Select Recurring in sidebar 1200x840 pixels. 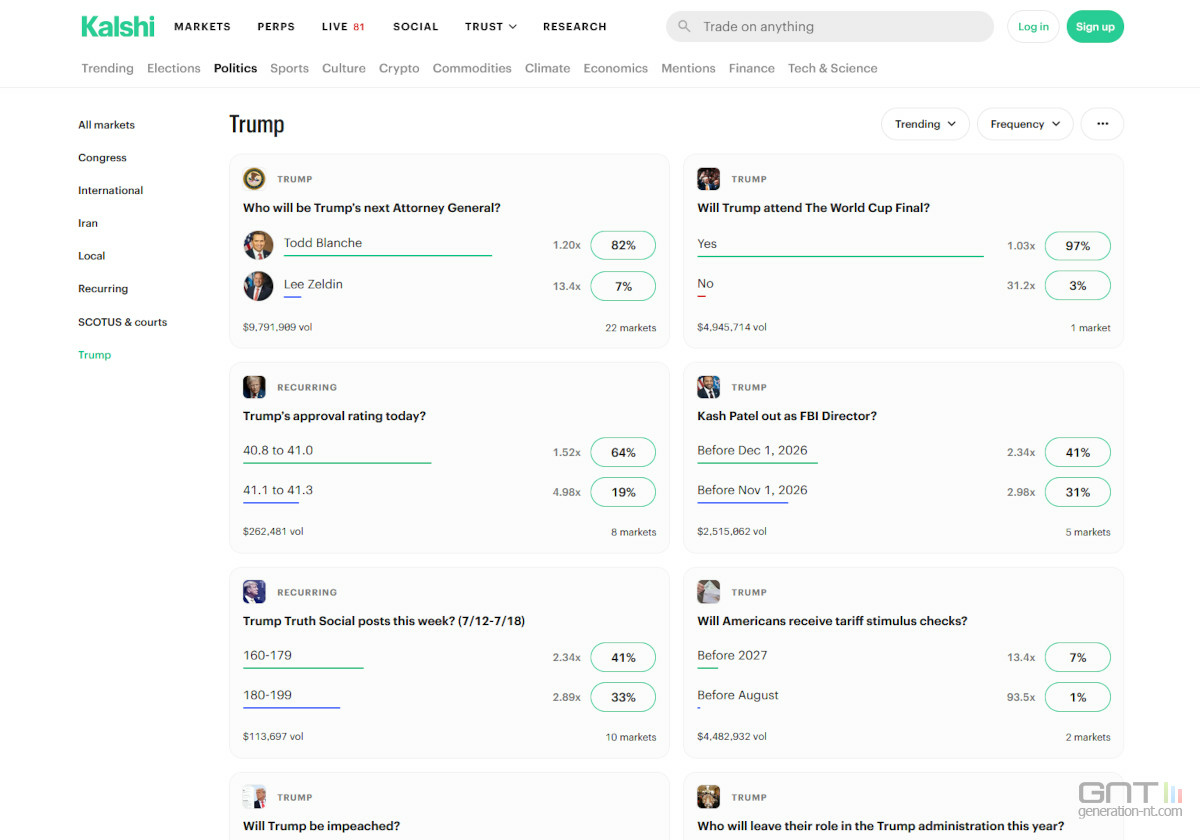[x=103, y=289]
